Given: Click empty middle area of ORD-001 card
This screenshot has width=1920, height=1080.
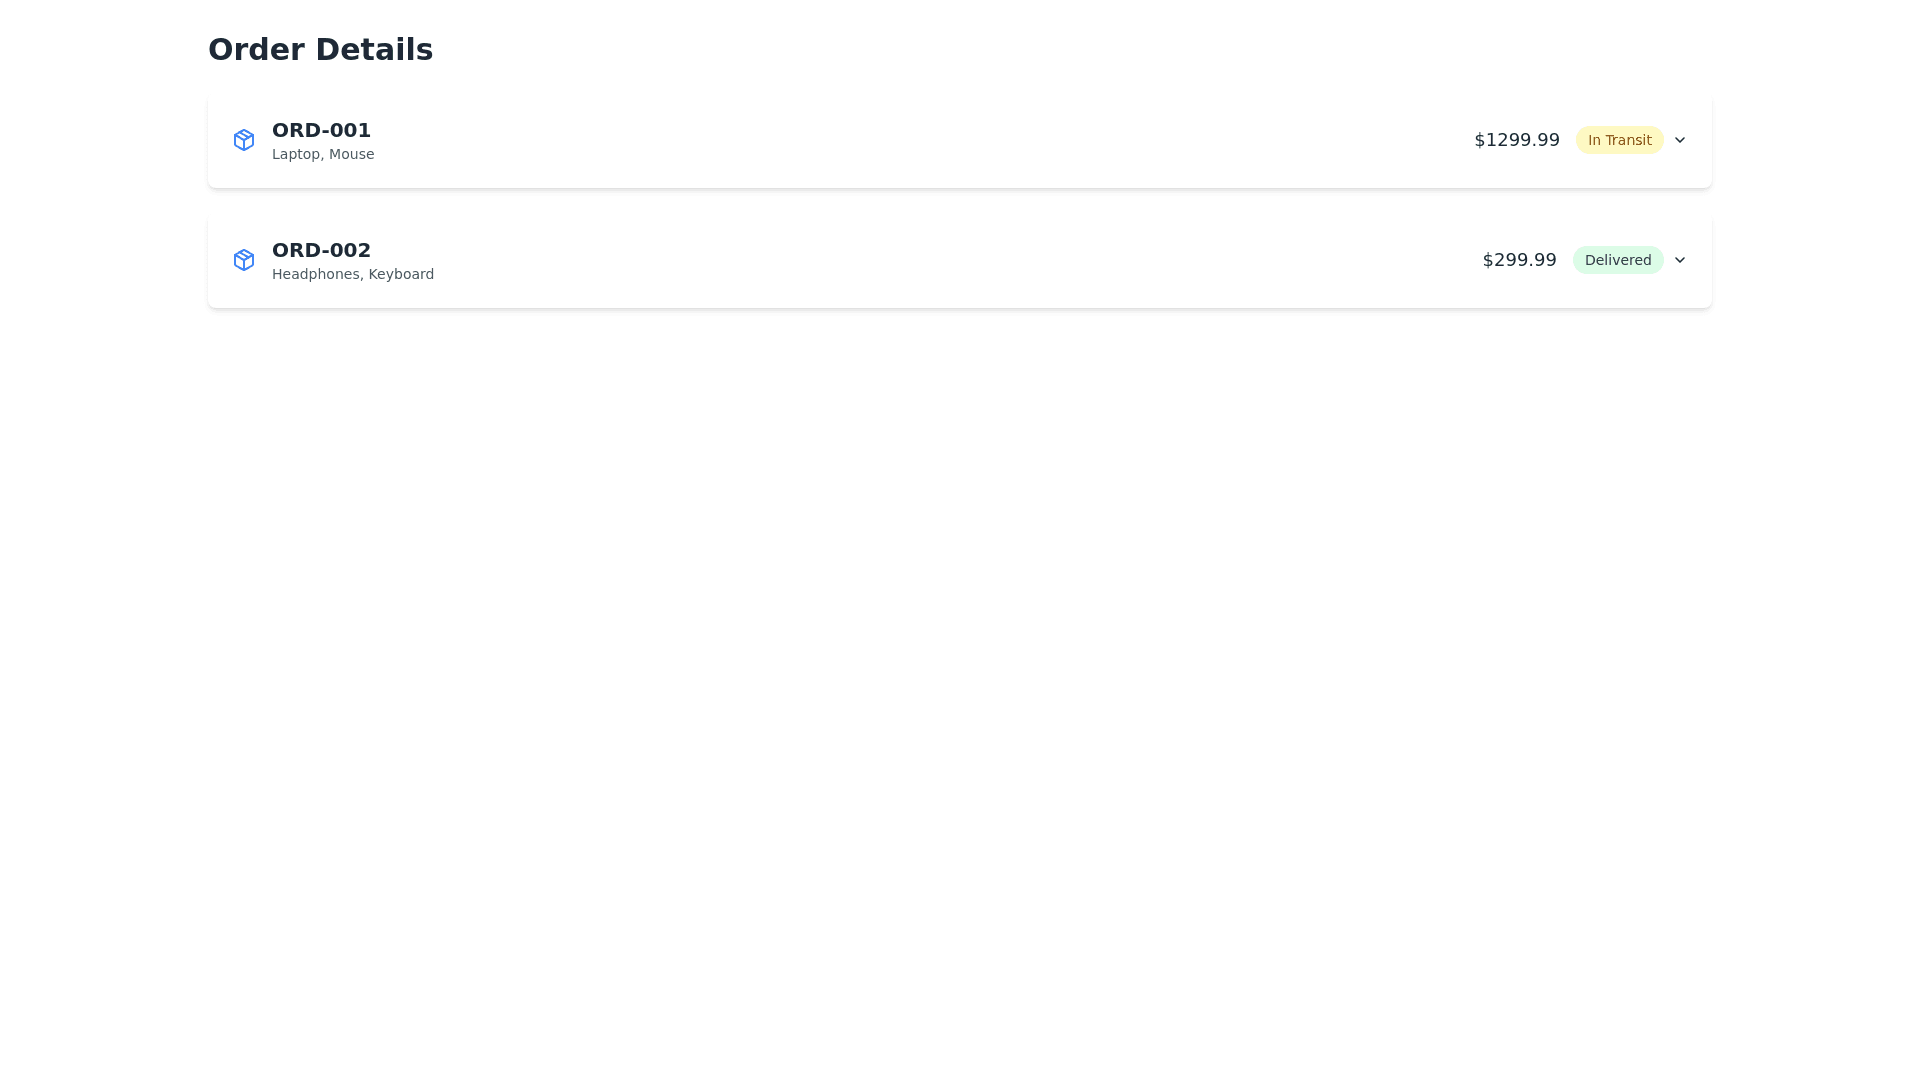Looking at the screenshot, I should [900, 140].
